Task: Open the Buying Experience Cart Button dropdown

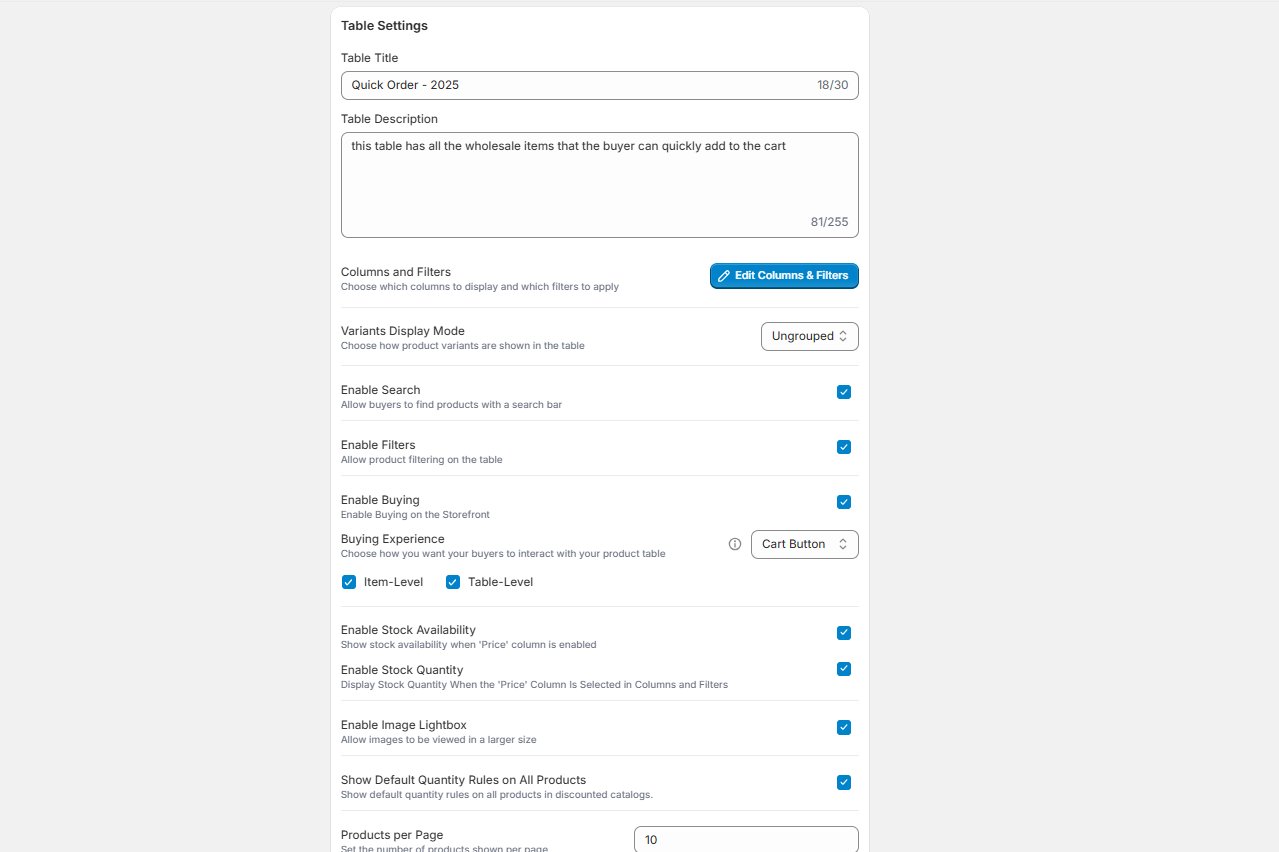Action: 805,544
